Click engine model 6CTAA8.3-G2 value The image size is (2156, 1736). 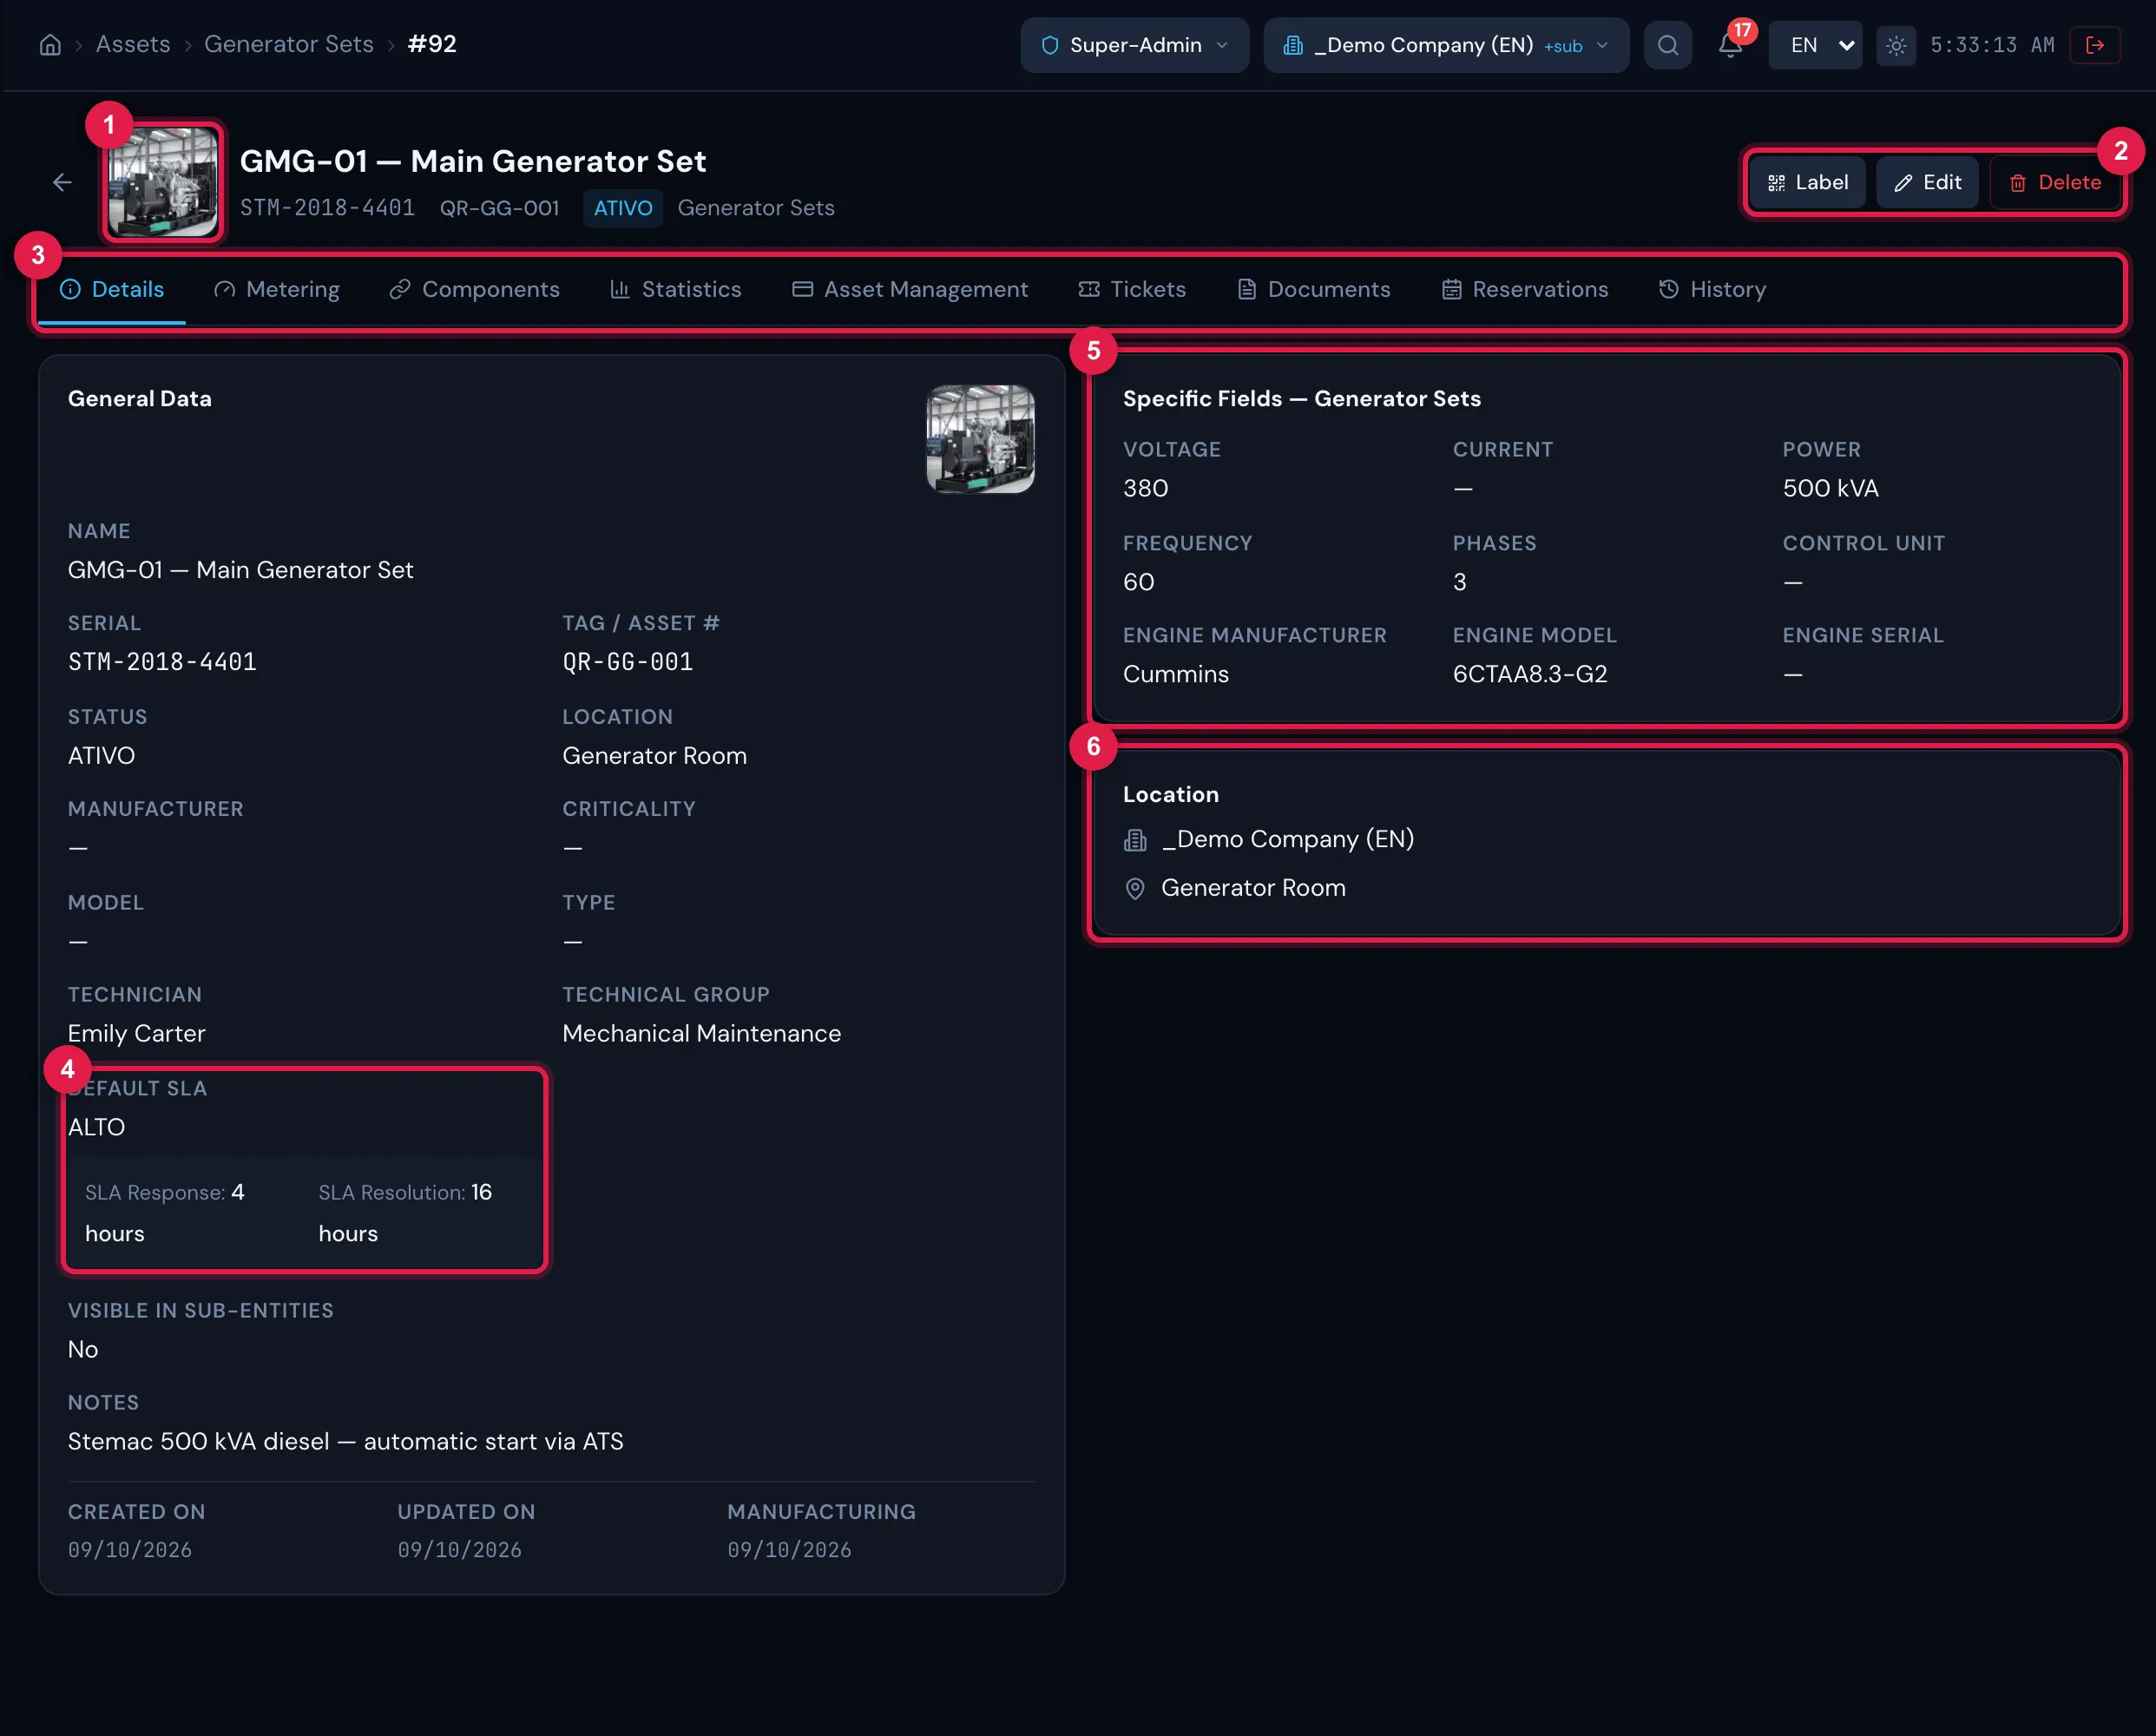pyautogui.click(x=1530, y=674)
